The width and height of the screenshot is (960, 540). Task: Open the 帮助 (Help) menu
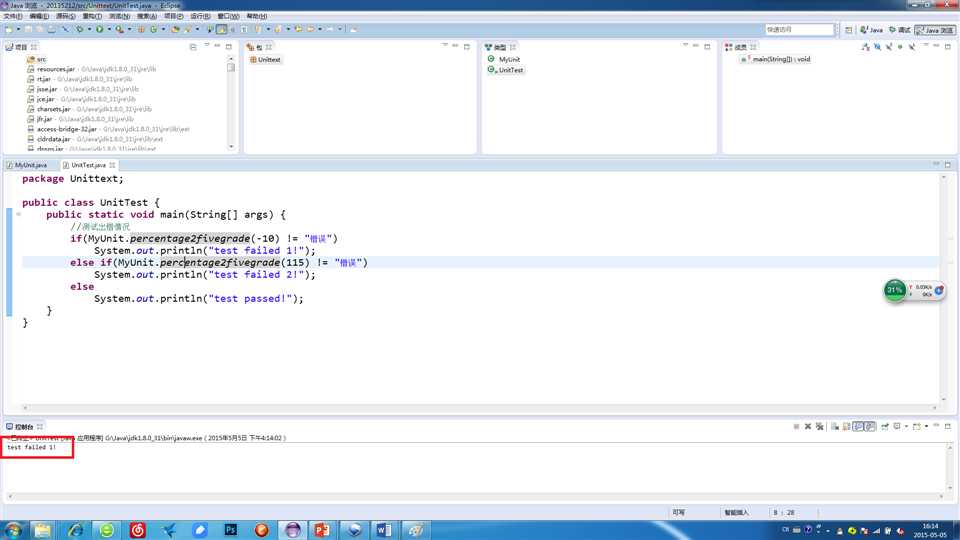coord(256,17)
